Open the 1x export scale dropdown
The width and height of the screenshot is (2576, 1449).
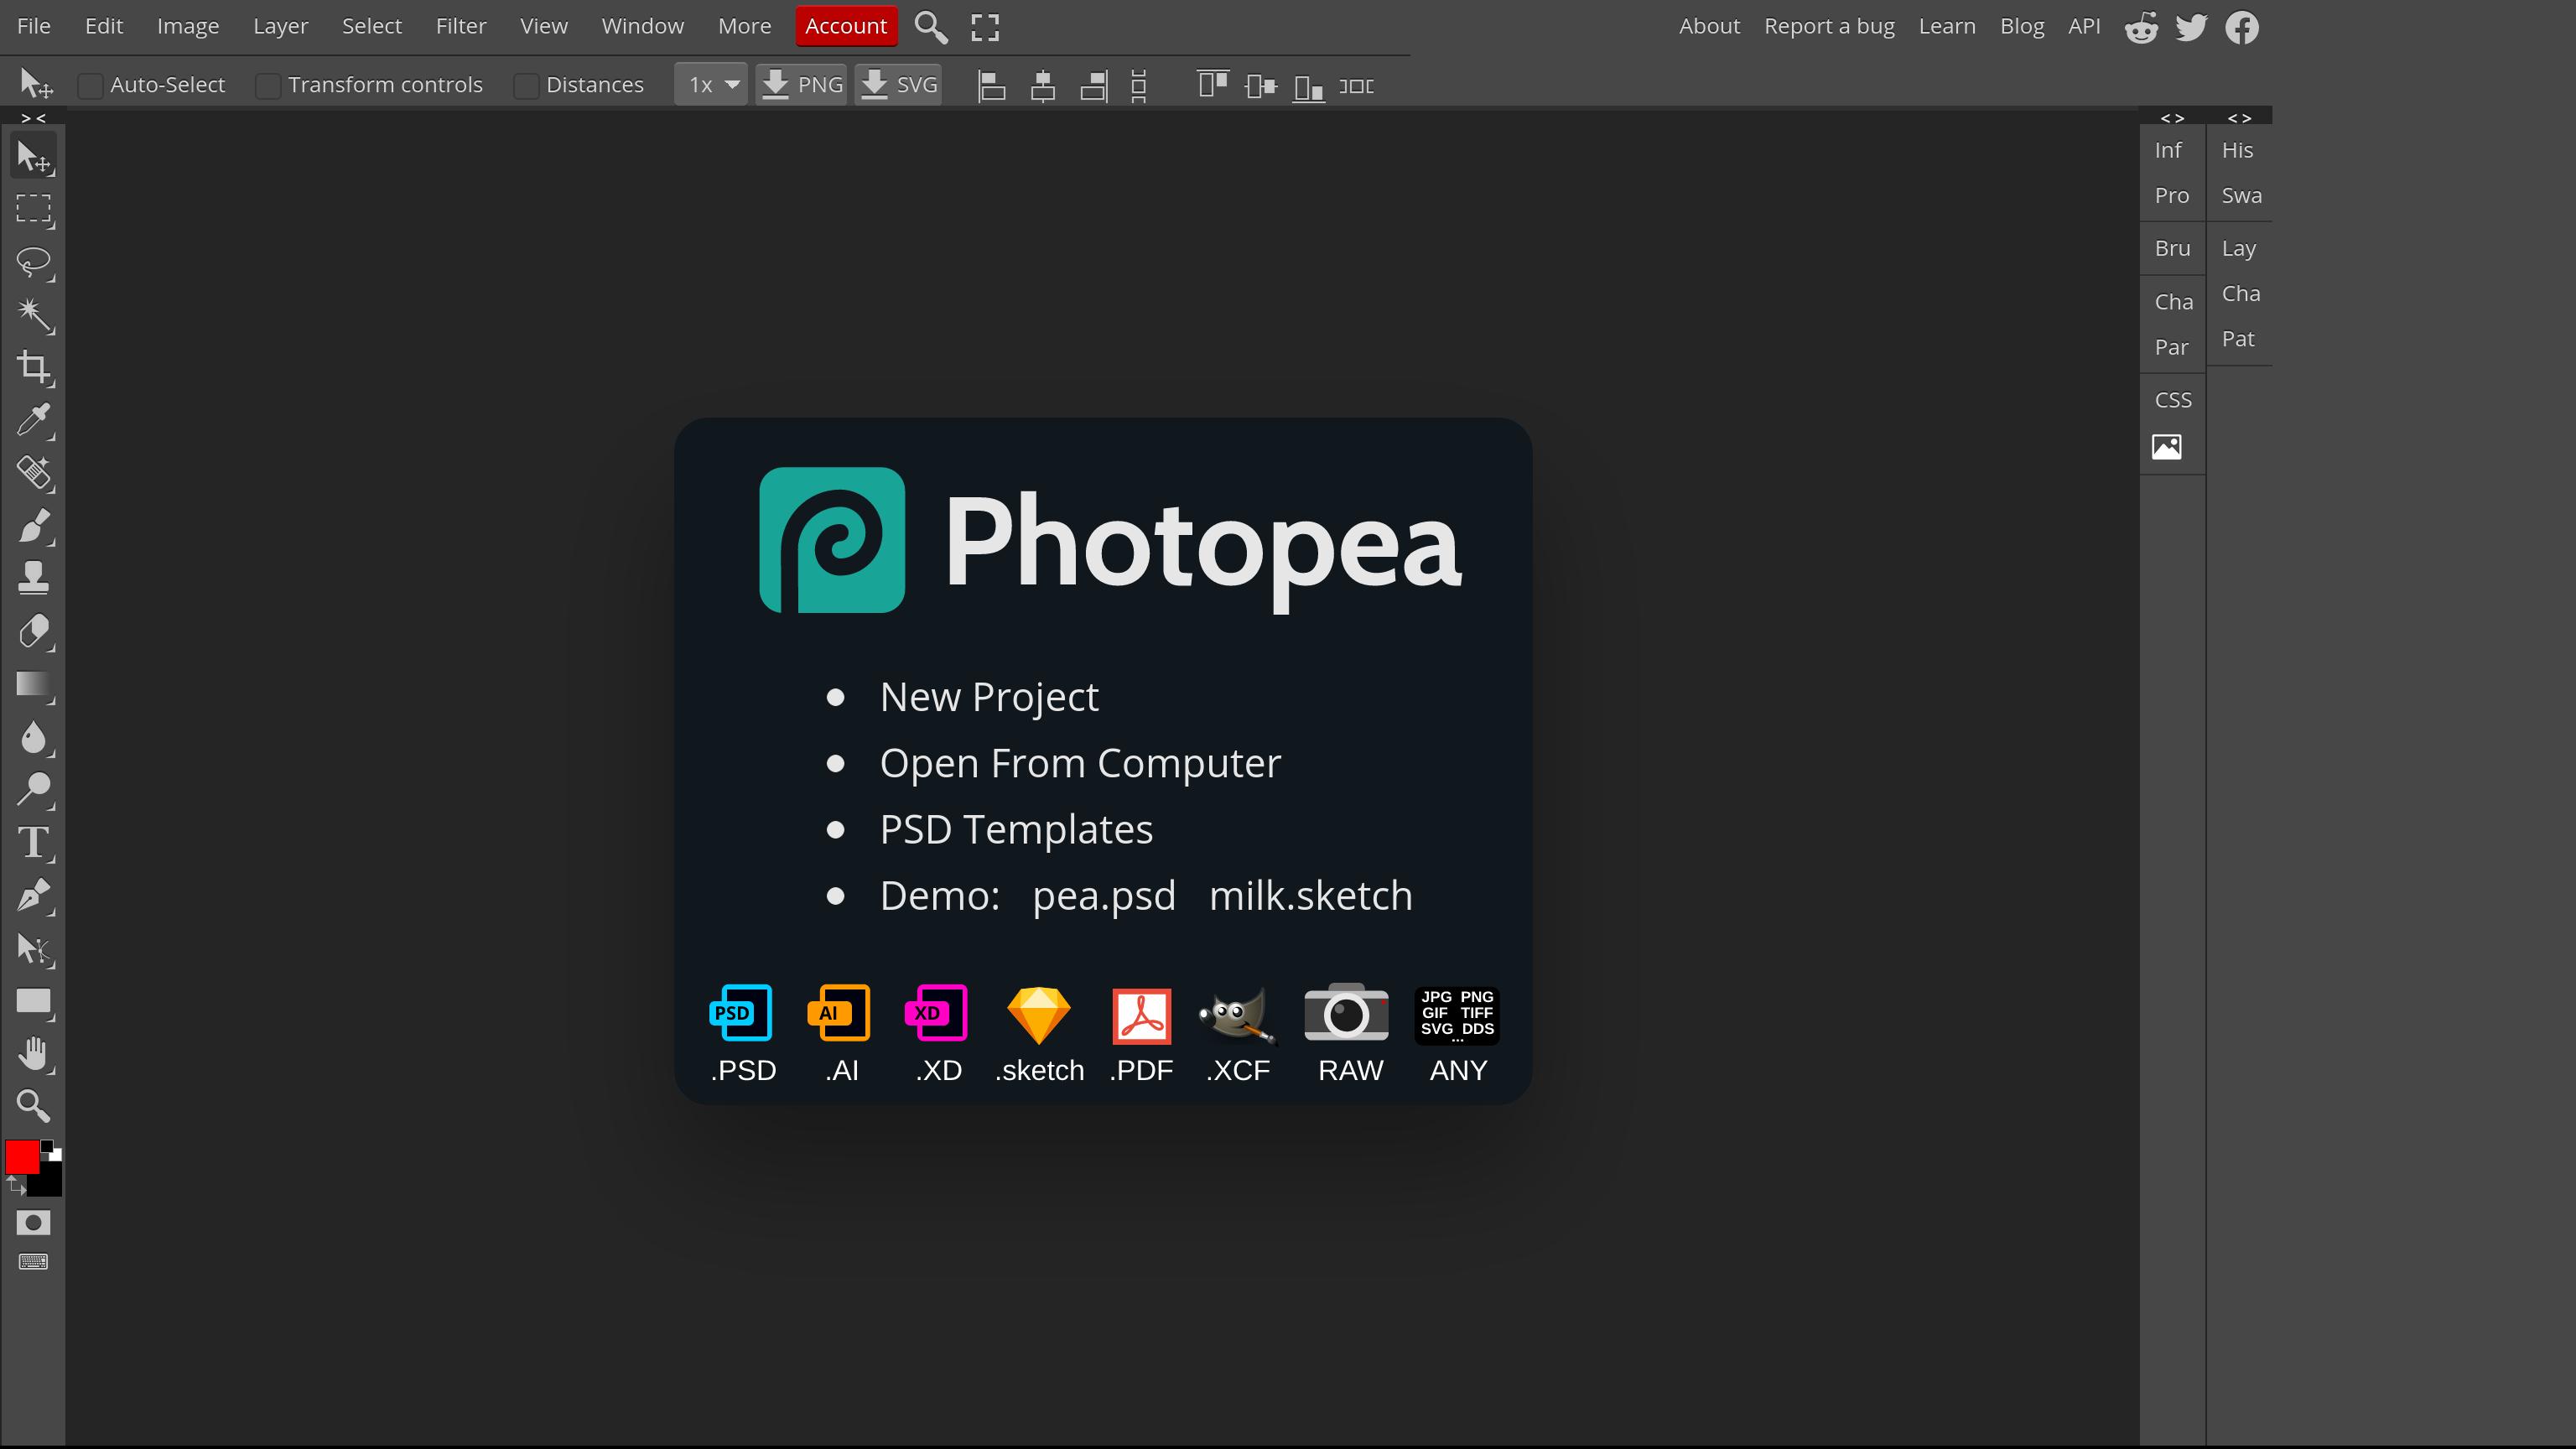tap(711, 85)
